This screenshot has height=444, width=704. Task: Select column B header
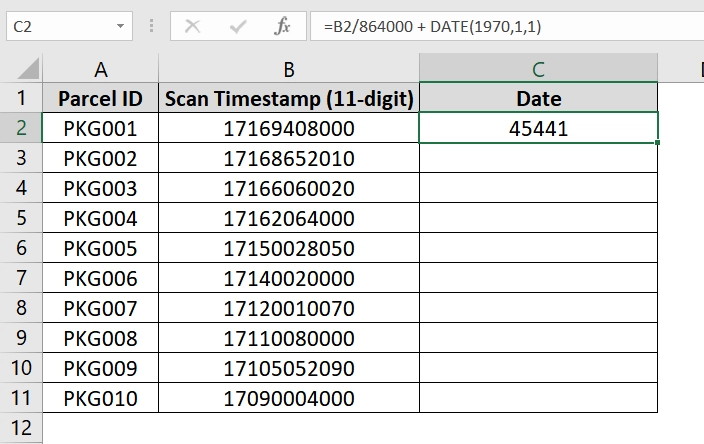click(x=289, y=69)
